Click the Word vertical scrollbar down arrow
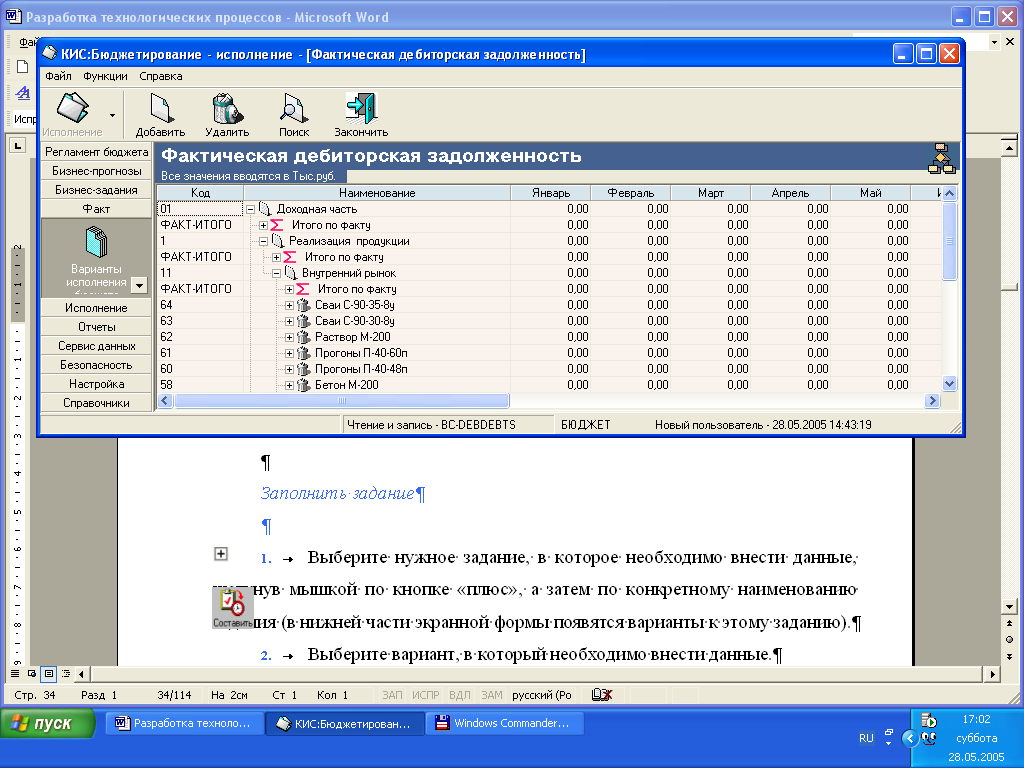1024x768 pixels. click(x=1009, y=607)
